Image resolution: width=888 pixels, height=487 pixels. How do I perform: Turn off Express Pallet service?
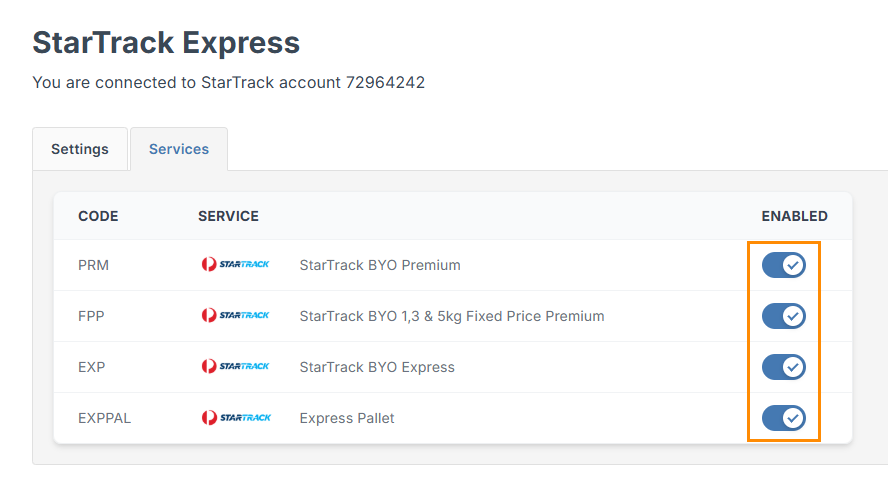(783, 418)
